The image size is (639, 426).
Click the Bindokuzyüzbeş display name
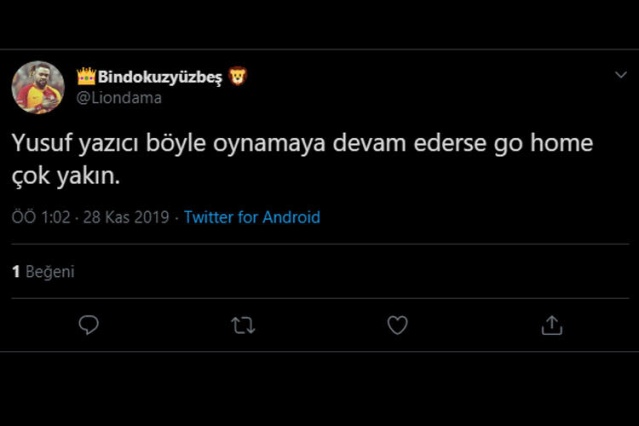click(162, 77)
